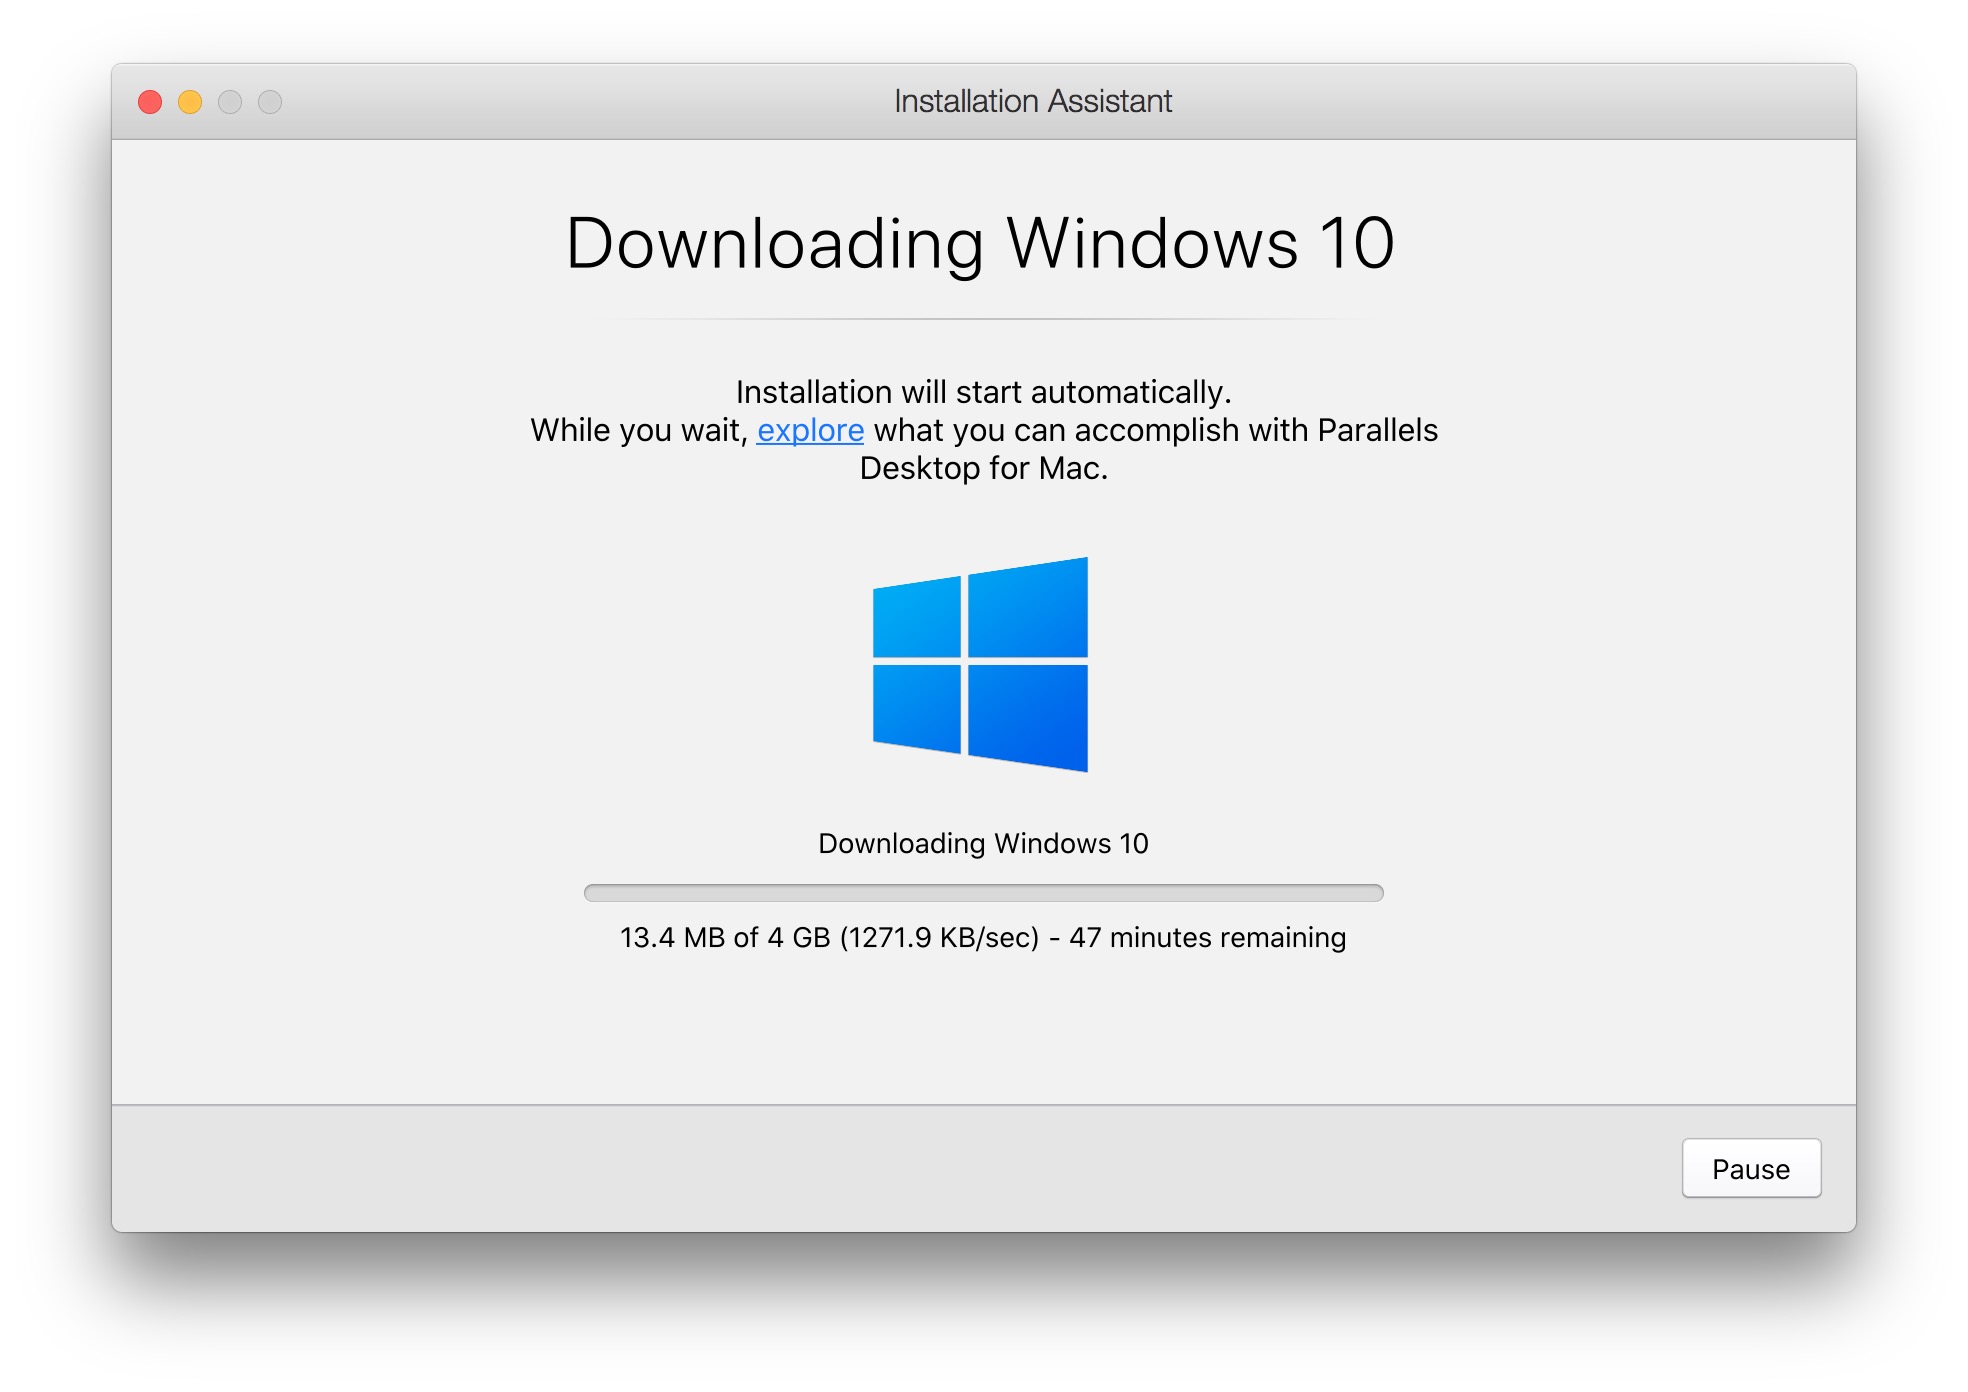
Task: Click the Installation Assistant window title
Action: [x=1032, y=101]
